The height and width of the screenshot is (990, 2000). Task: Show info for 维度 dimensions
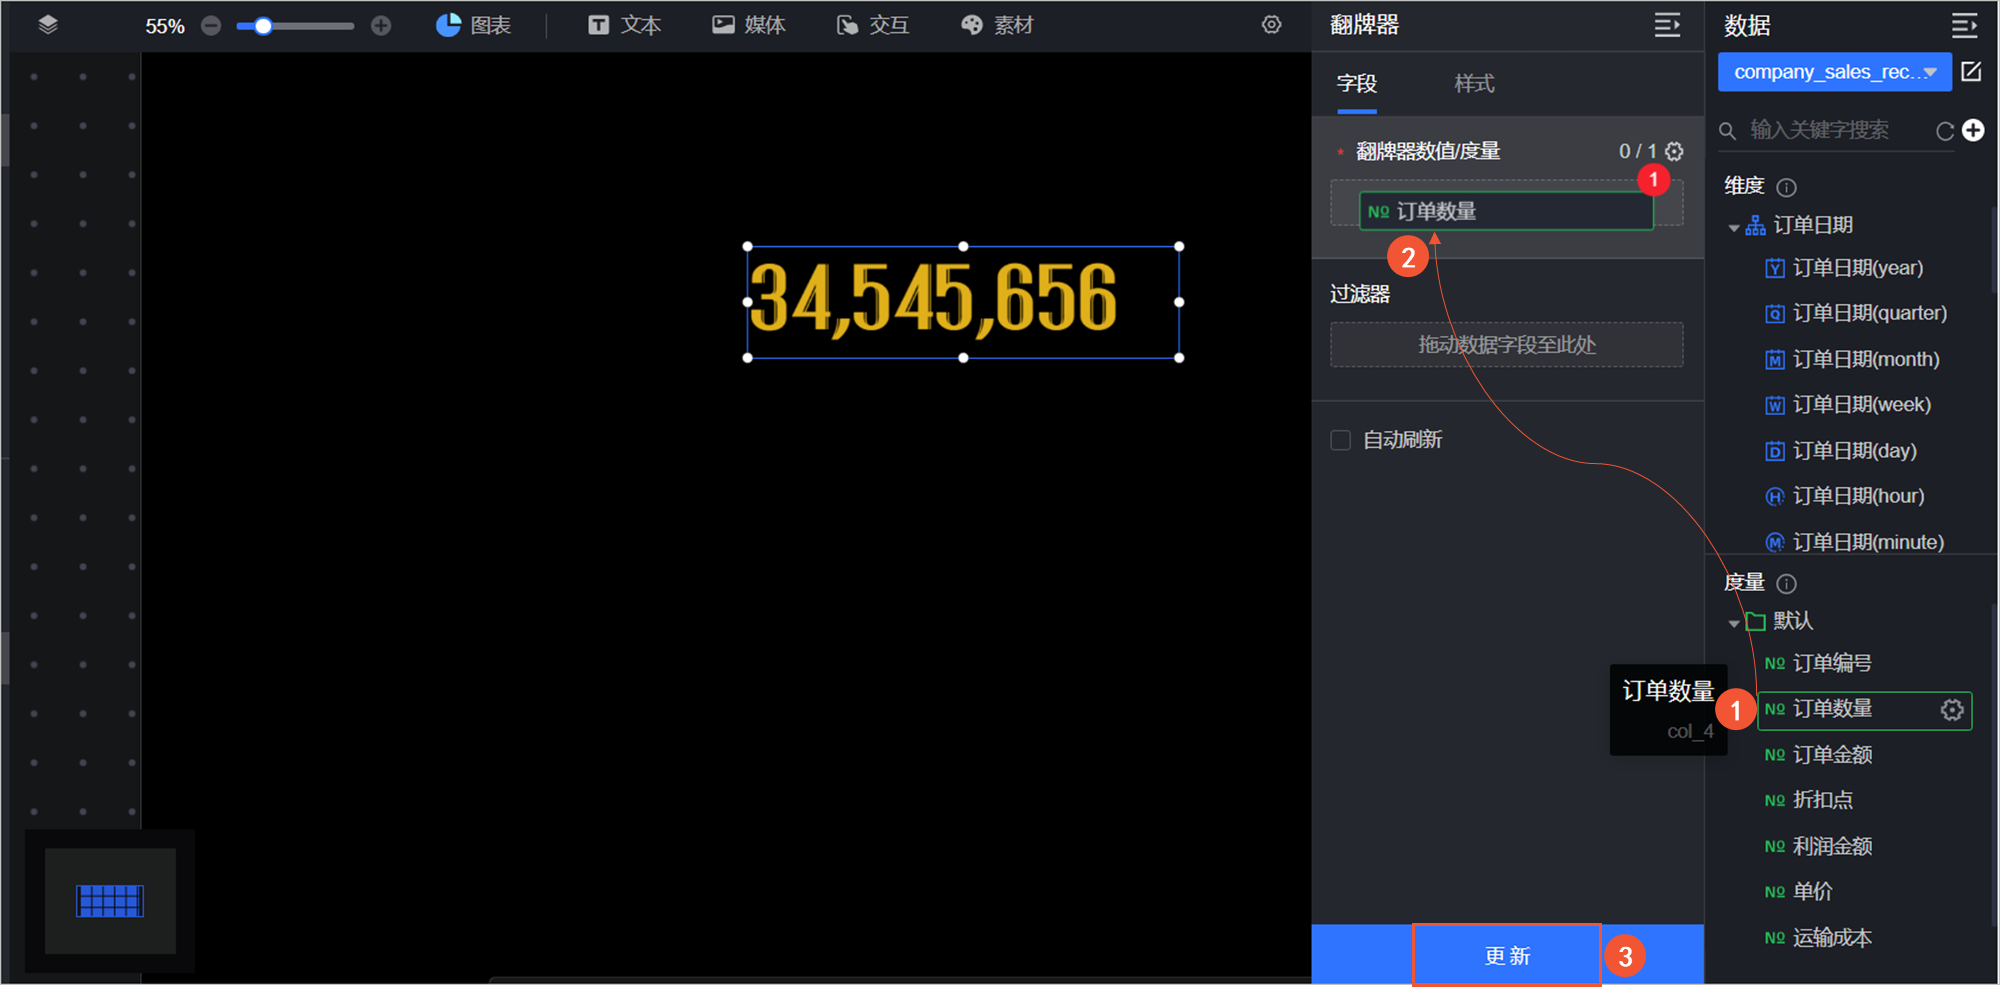1786,187
